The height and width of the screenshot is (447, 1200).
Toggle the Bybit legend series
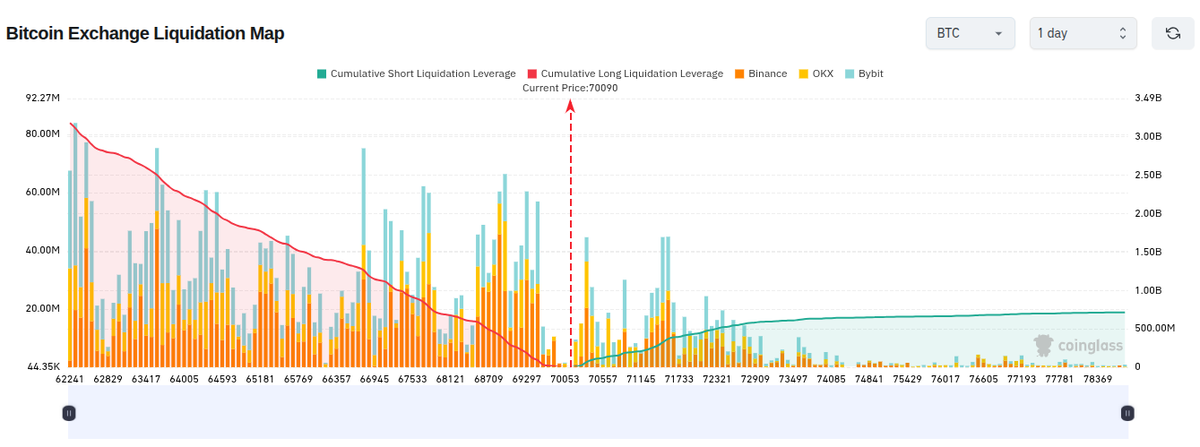pos(863,74)
